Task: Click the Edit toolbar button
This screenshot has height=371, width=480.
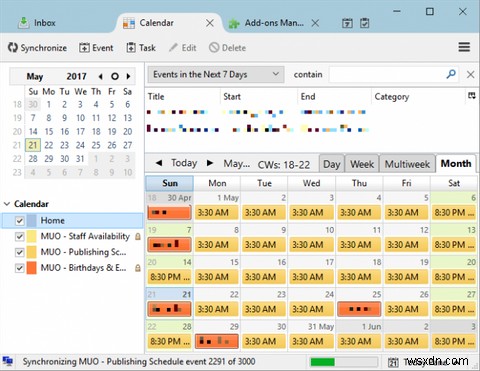Action: click(183, 48)
